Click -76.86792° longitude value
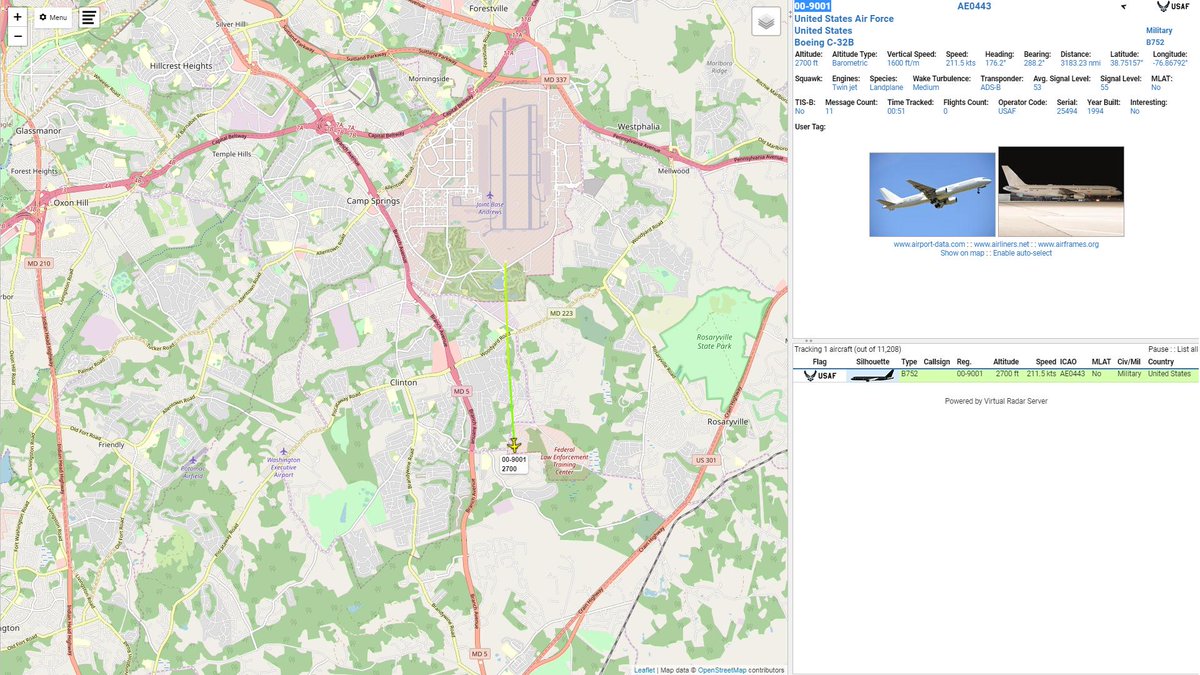The width and height of the screenshot is (1200, 675). click(x=1169, y=63)
